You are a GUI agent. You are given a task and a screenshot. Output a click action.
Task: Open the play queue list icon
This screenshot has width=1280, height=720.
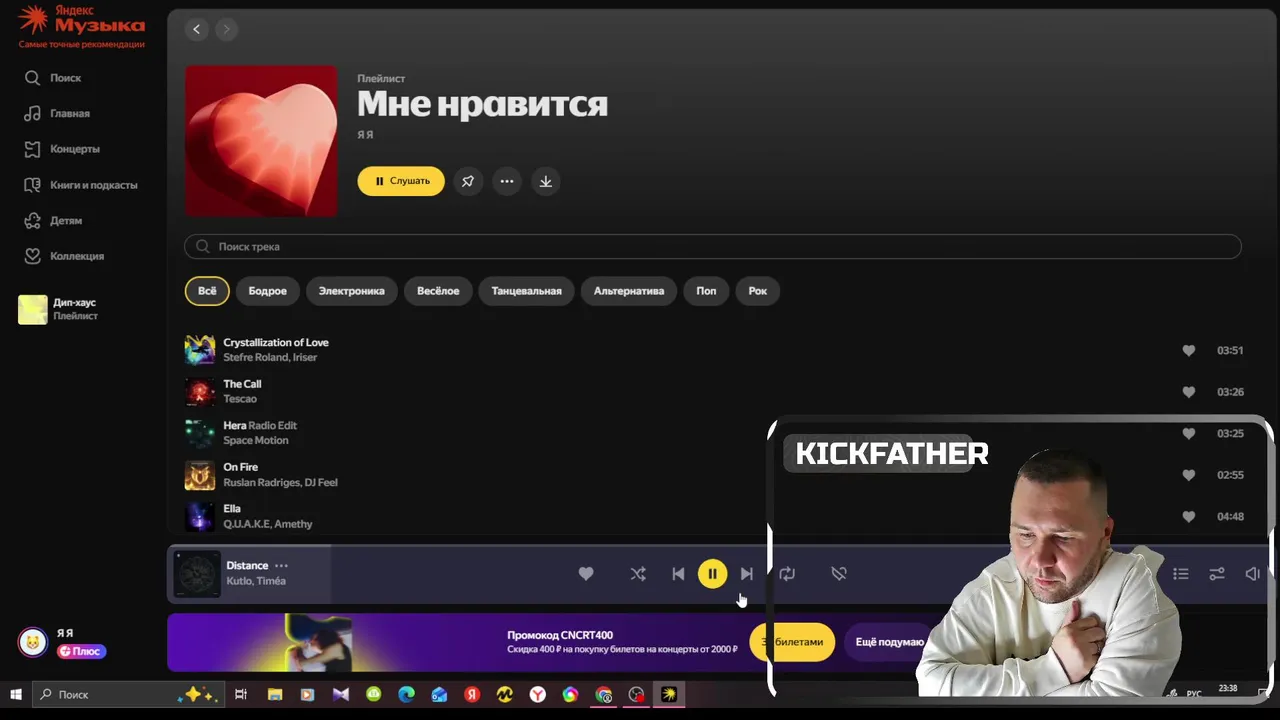point(1181,574)
